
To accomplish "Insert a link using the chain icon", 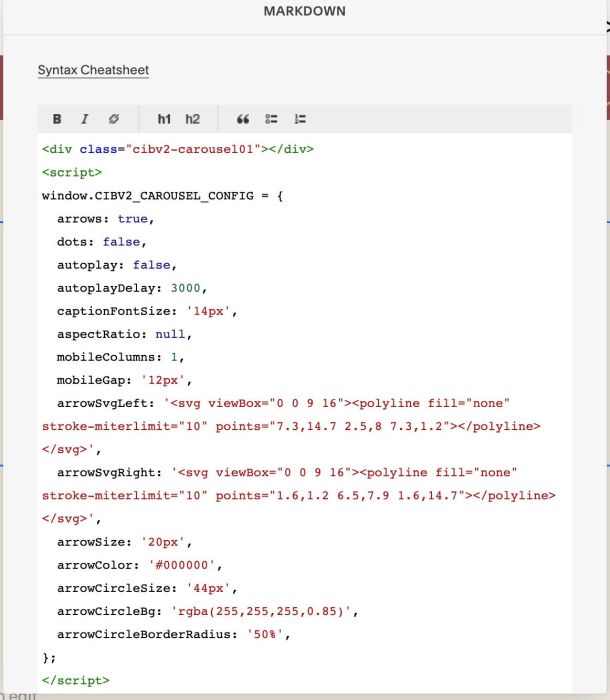I will (114, 119).
